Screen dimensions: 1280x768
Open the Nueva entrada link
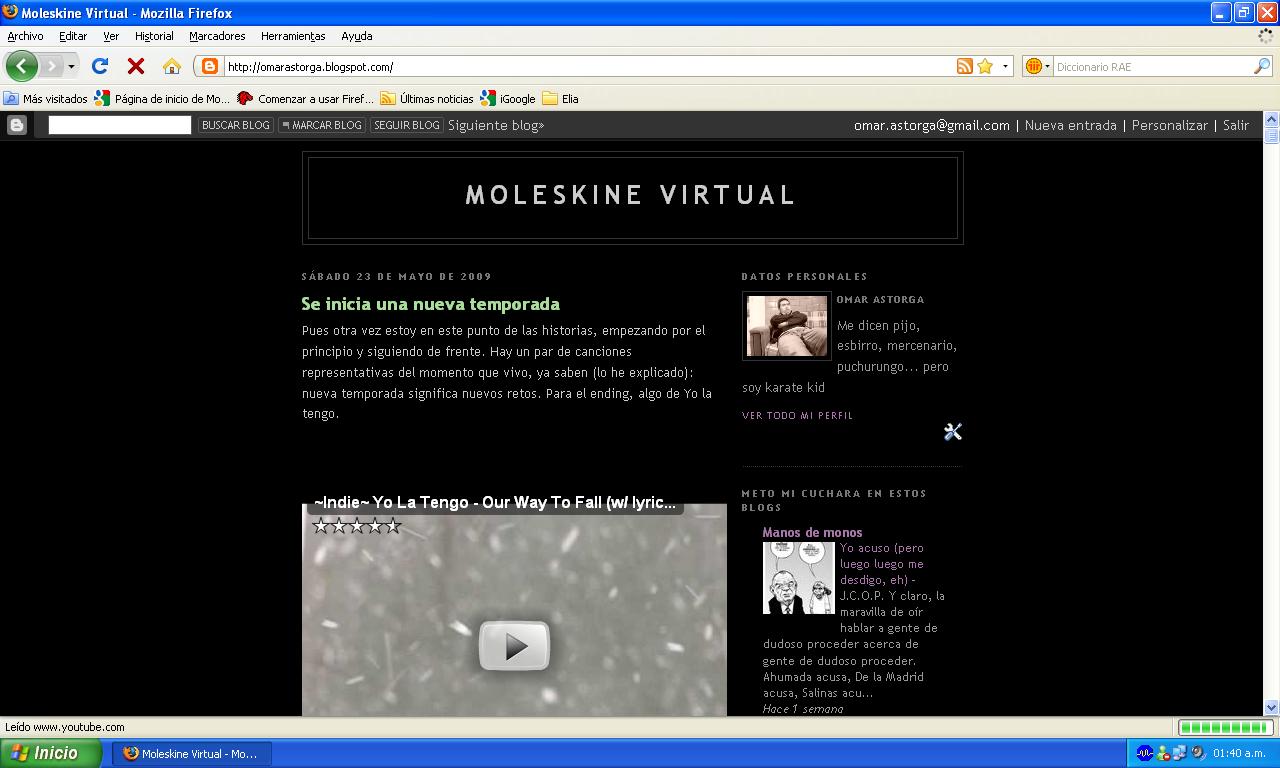pyautogui.click(x=1070, y=125)
